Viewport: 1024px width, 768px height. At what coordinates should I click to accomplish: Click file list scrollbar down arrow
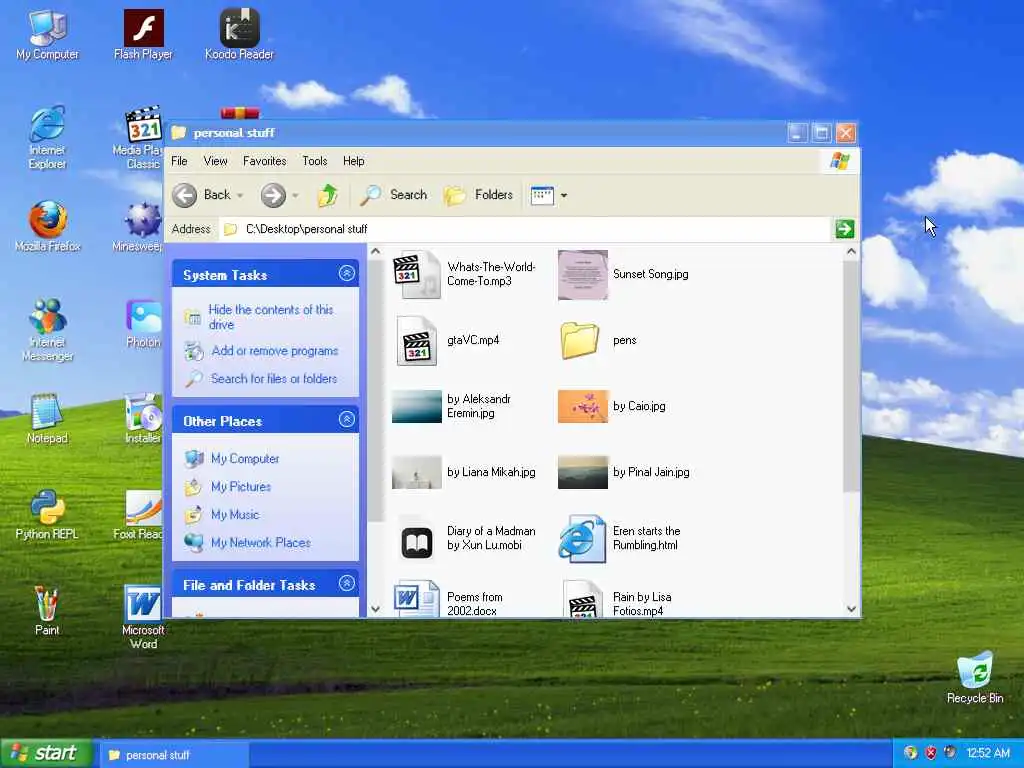(851, 609)
